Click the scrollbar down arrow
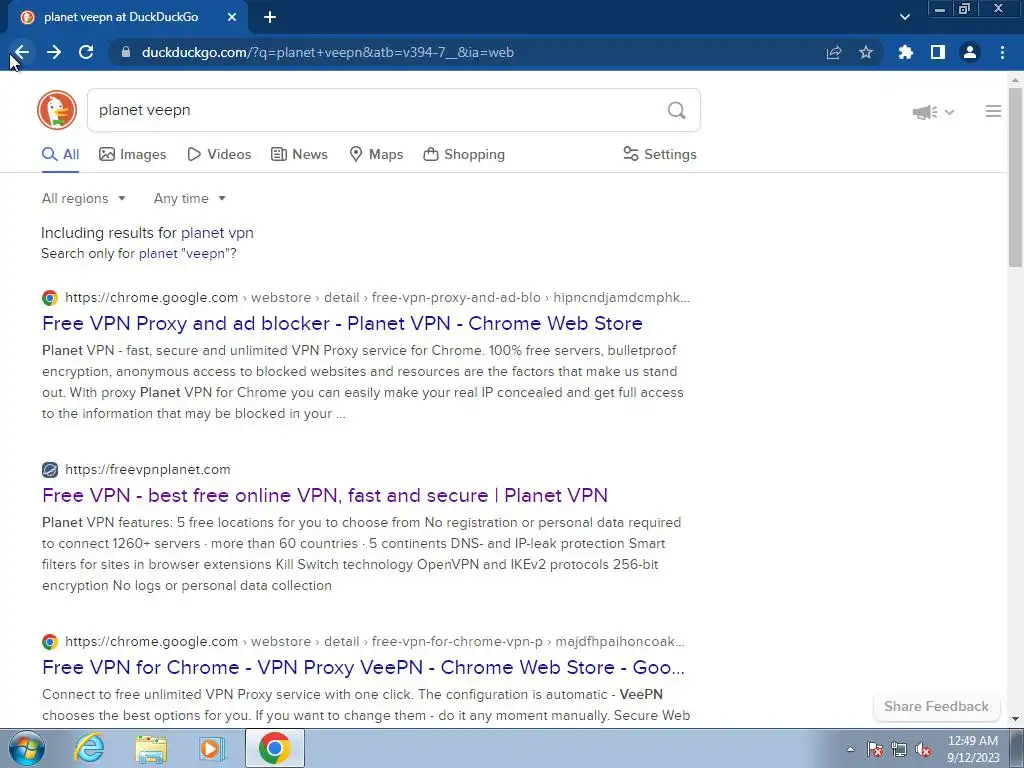This screenshot has width=1024, height=768. coord(1015,719)
